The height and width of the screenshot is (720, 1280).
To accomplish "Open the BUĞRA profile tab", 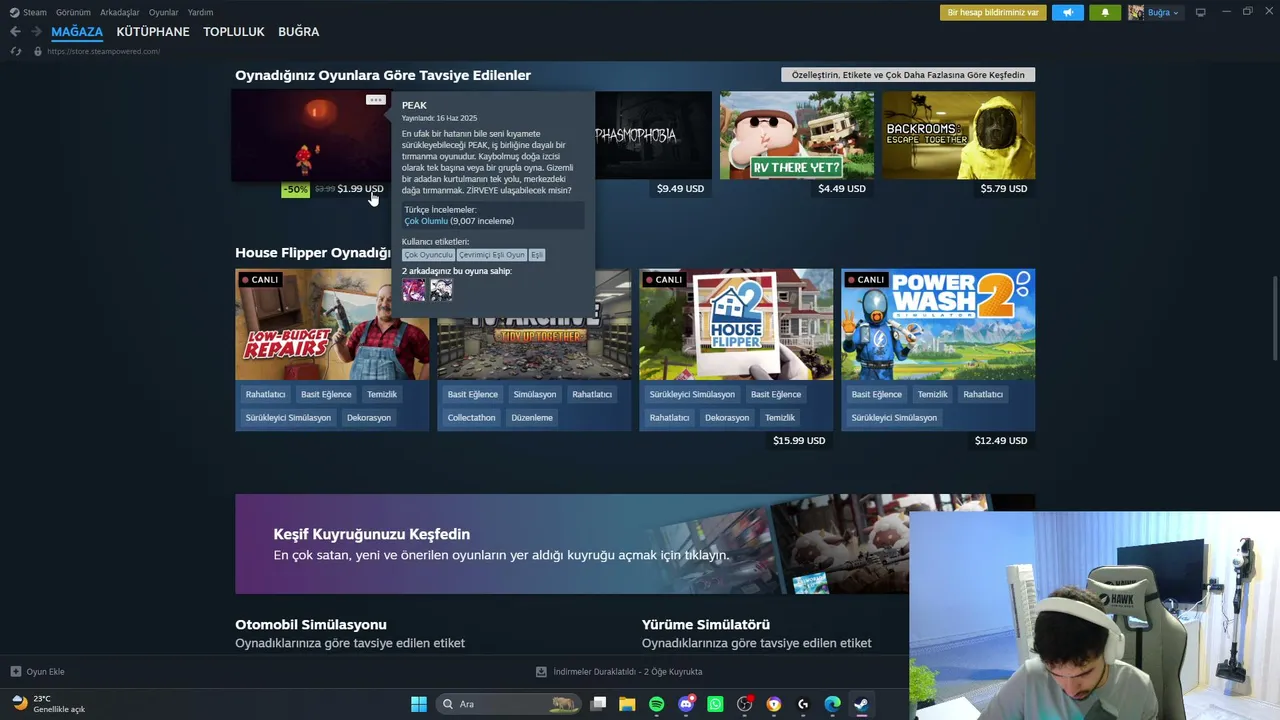I will 299,32.
